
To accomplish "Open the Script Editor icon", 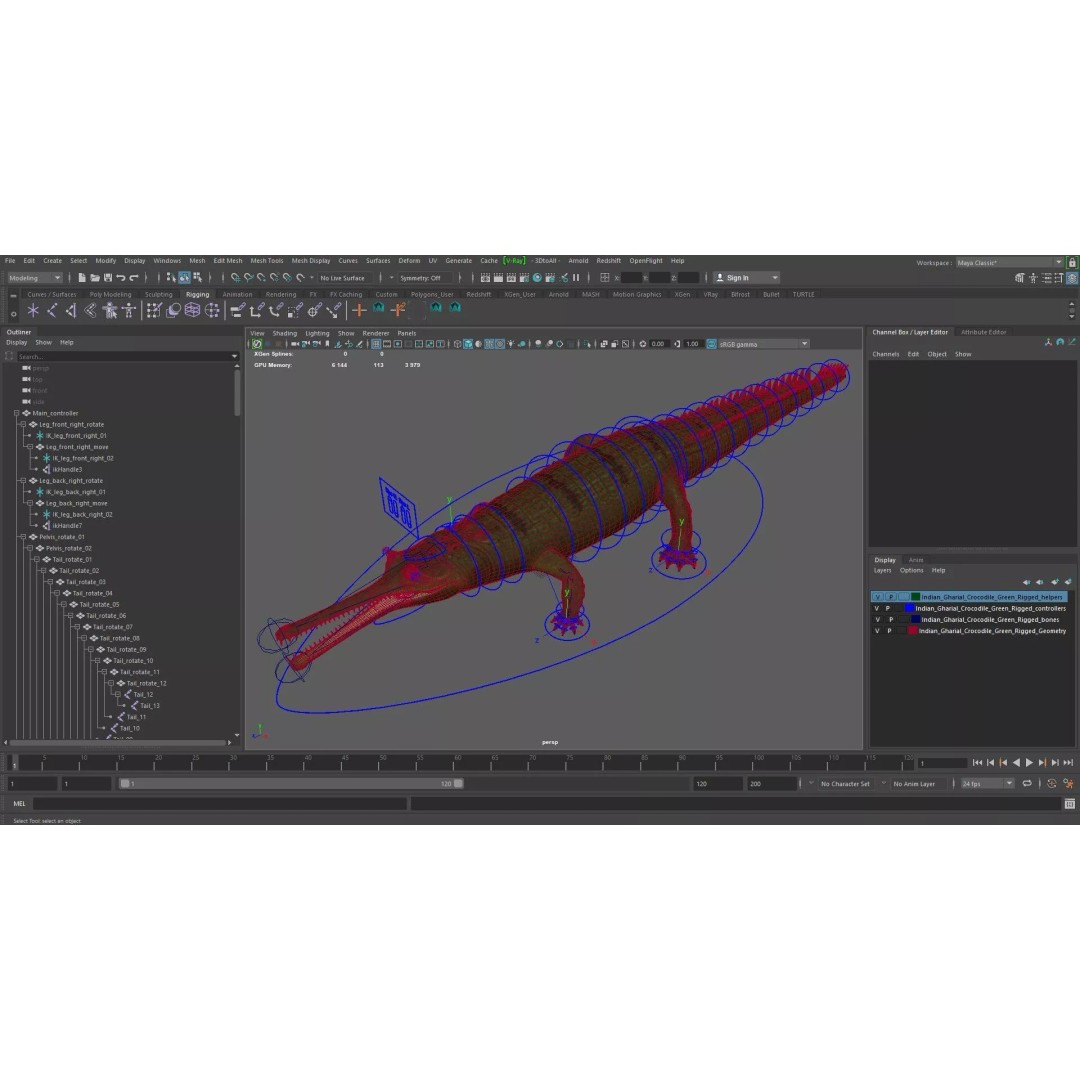I will pos(1070,804).
